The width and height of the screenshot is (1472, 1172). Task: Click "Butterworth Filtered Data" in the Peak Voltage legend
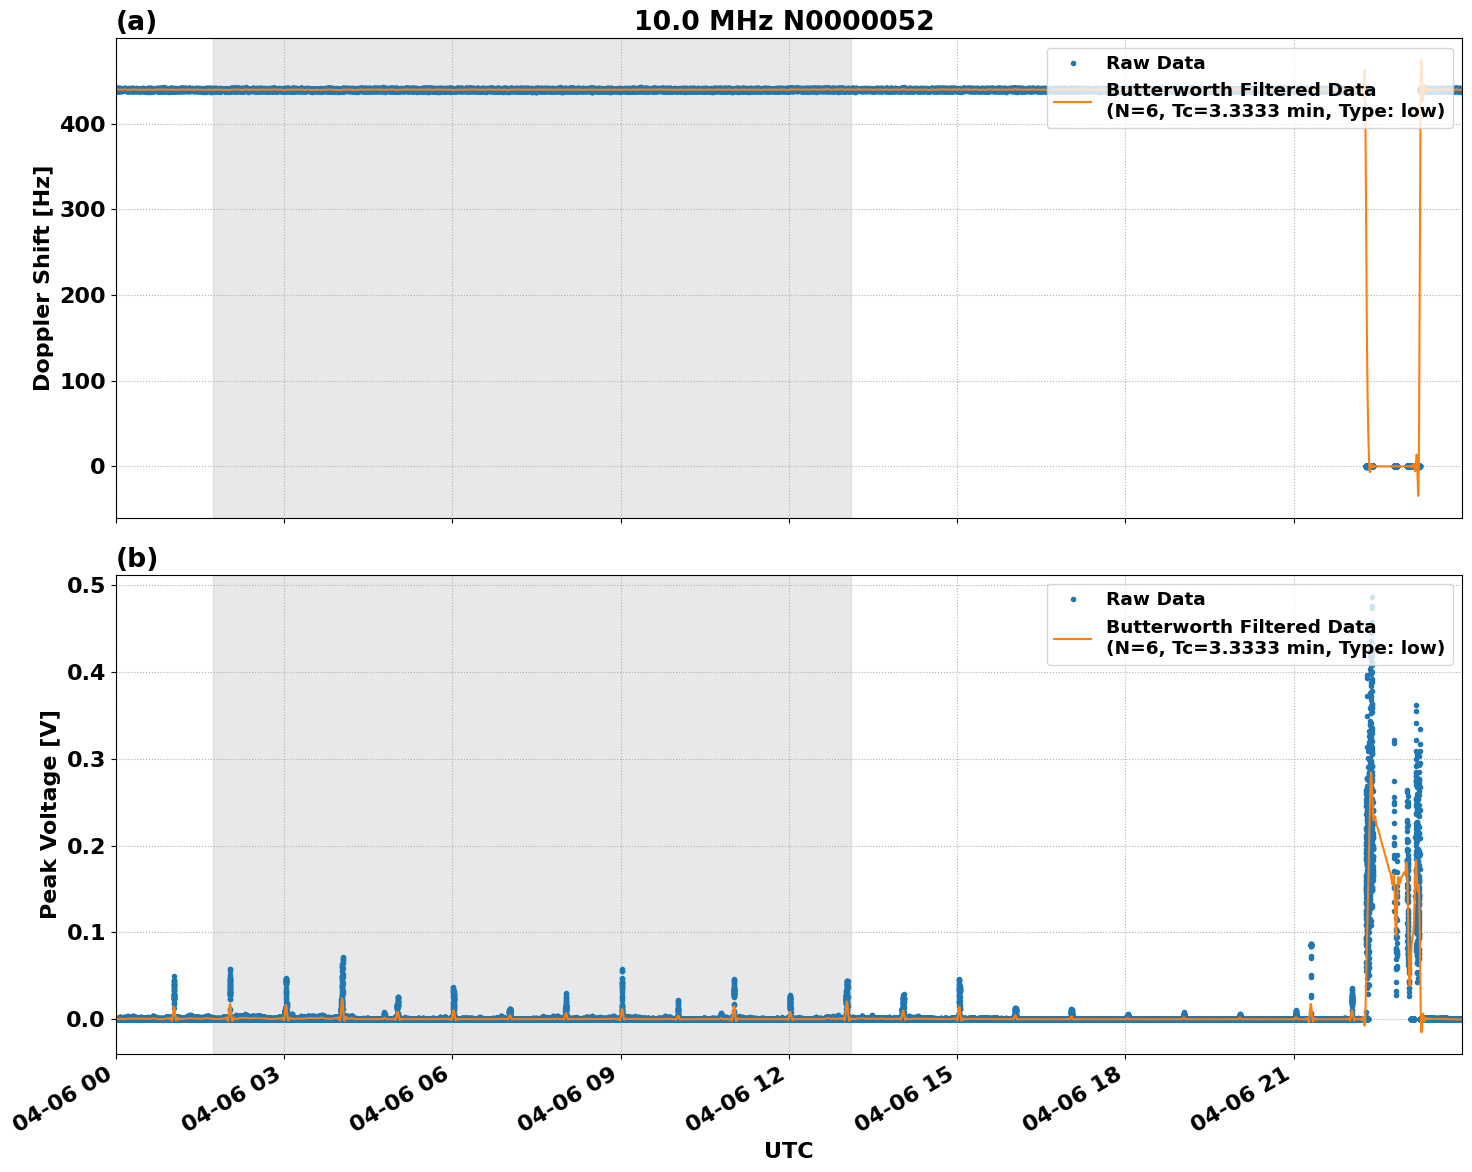point(1241,627)
